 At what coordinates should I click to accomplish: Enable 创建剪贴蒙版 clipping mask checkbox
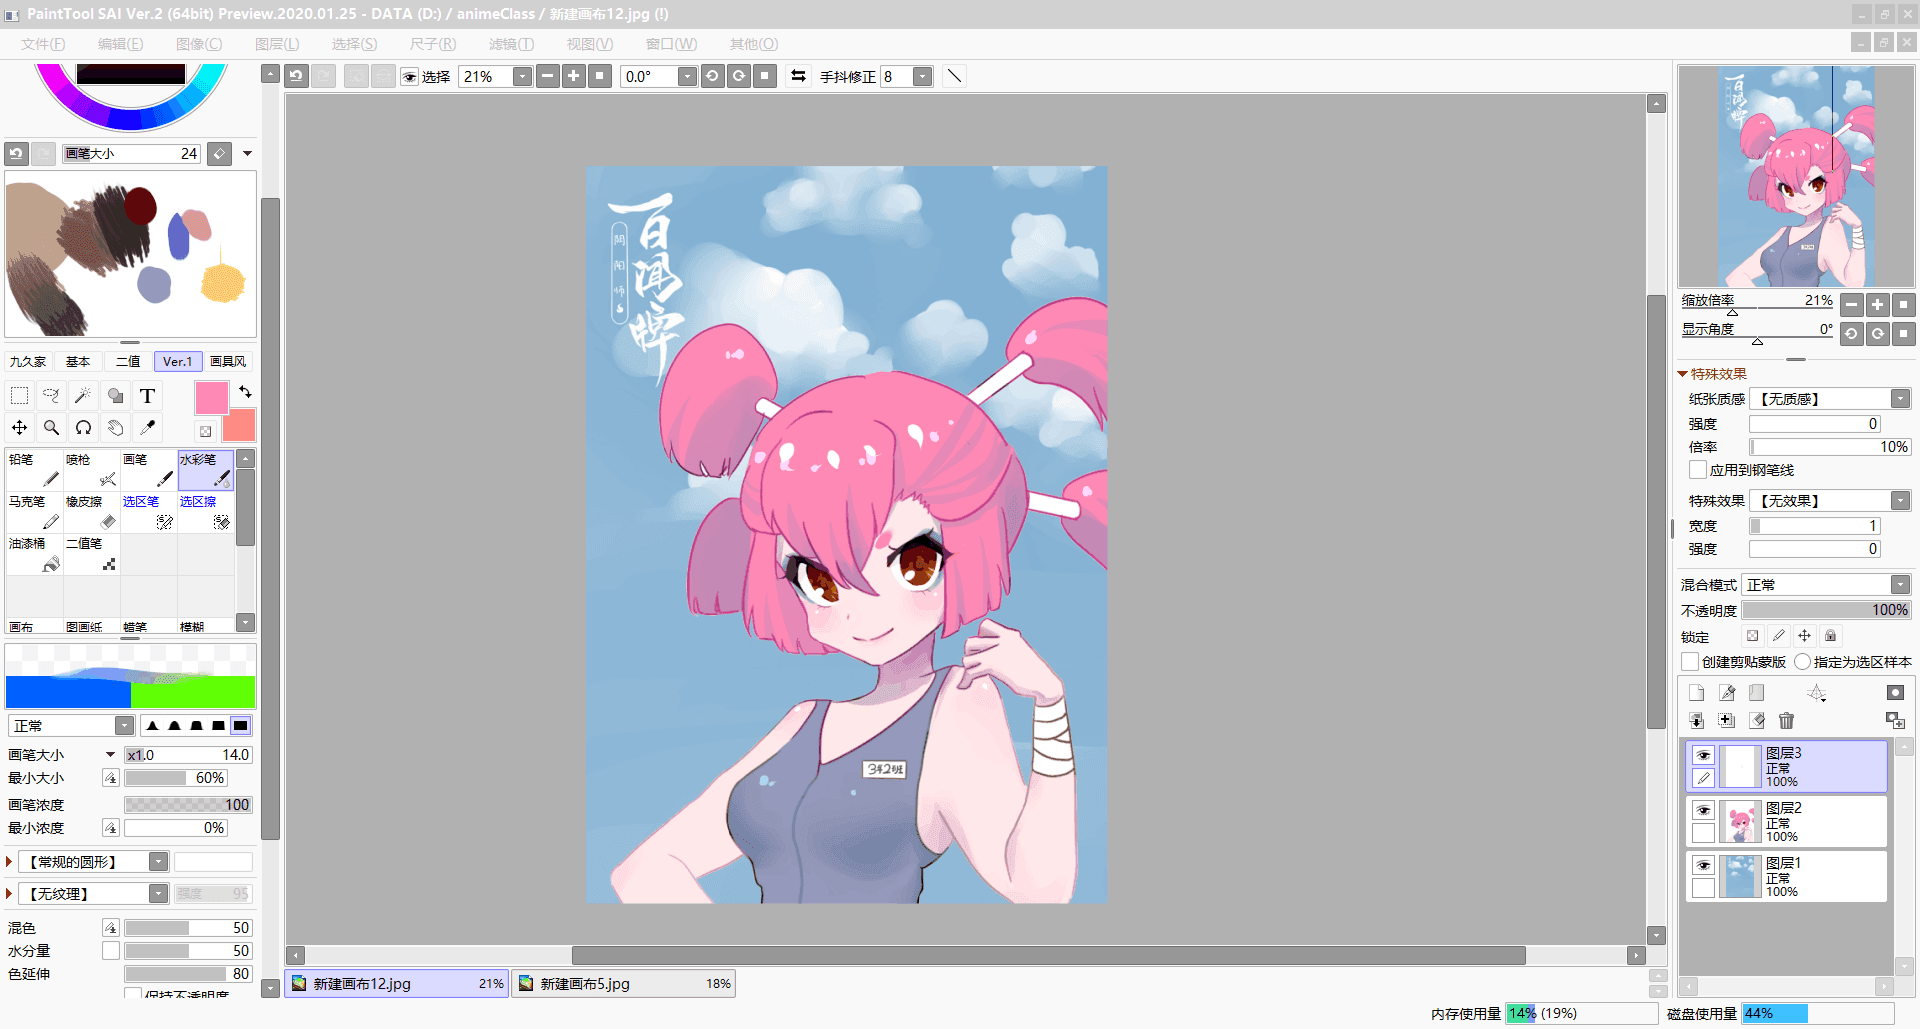tap(1690, 662)
